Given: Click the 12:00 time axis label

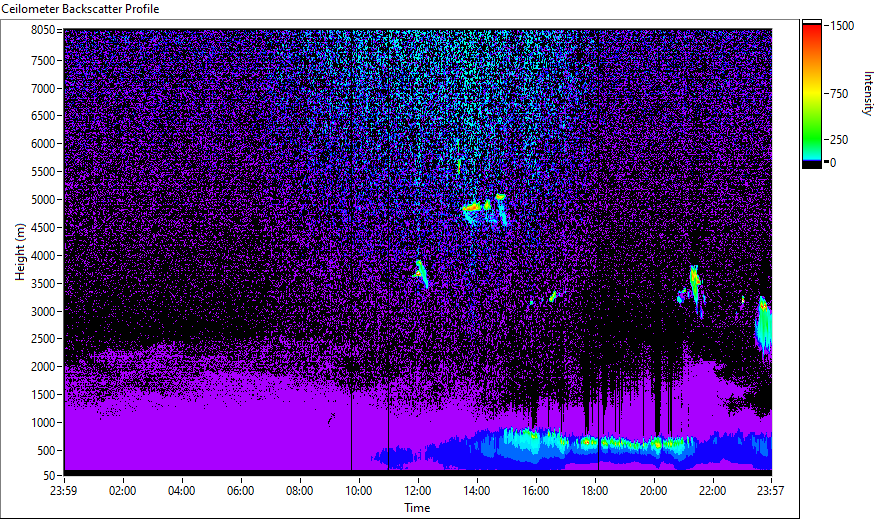Looking at the screenshot, I should [x=418, y=491].
